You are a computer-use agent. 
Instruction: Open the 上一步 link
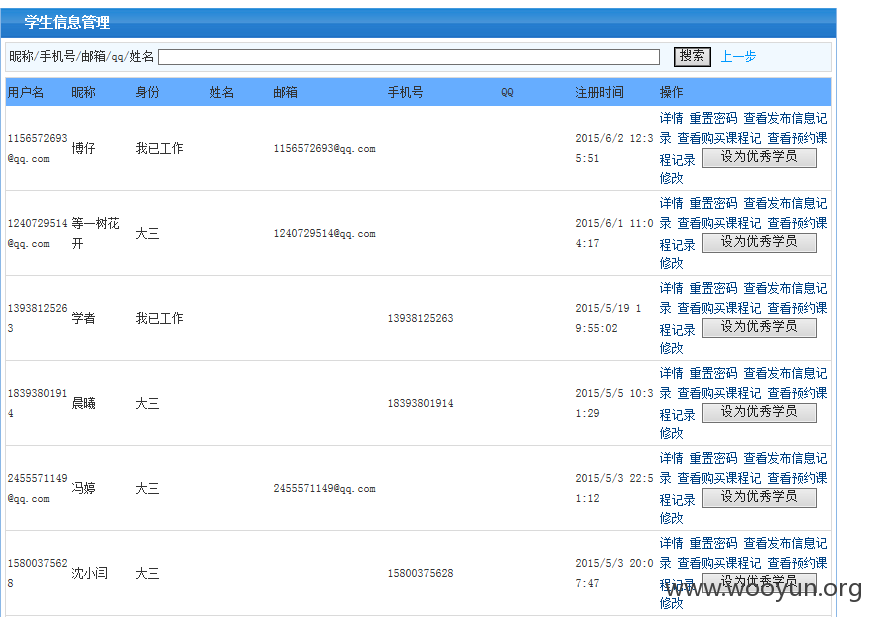[x=738, y=56]
